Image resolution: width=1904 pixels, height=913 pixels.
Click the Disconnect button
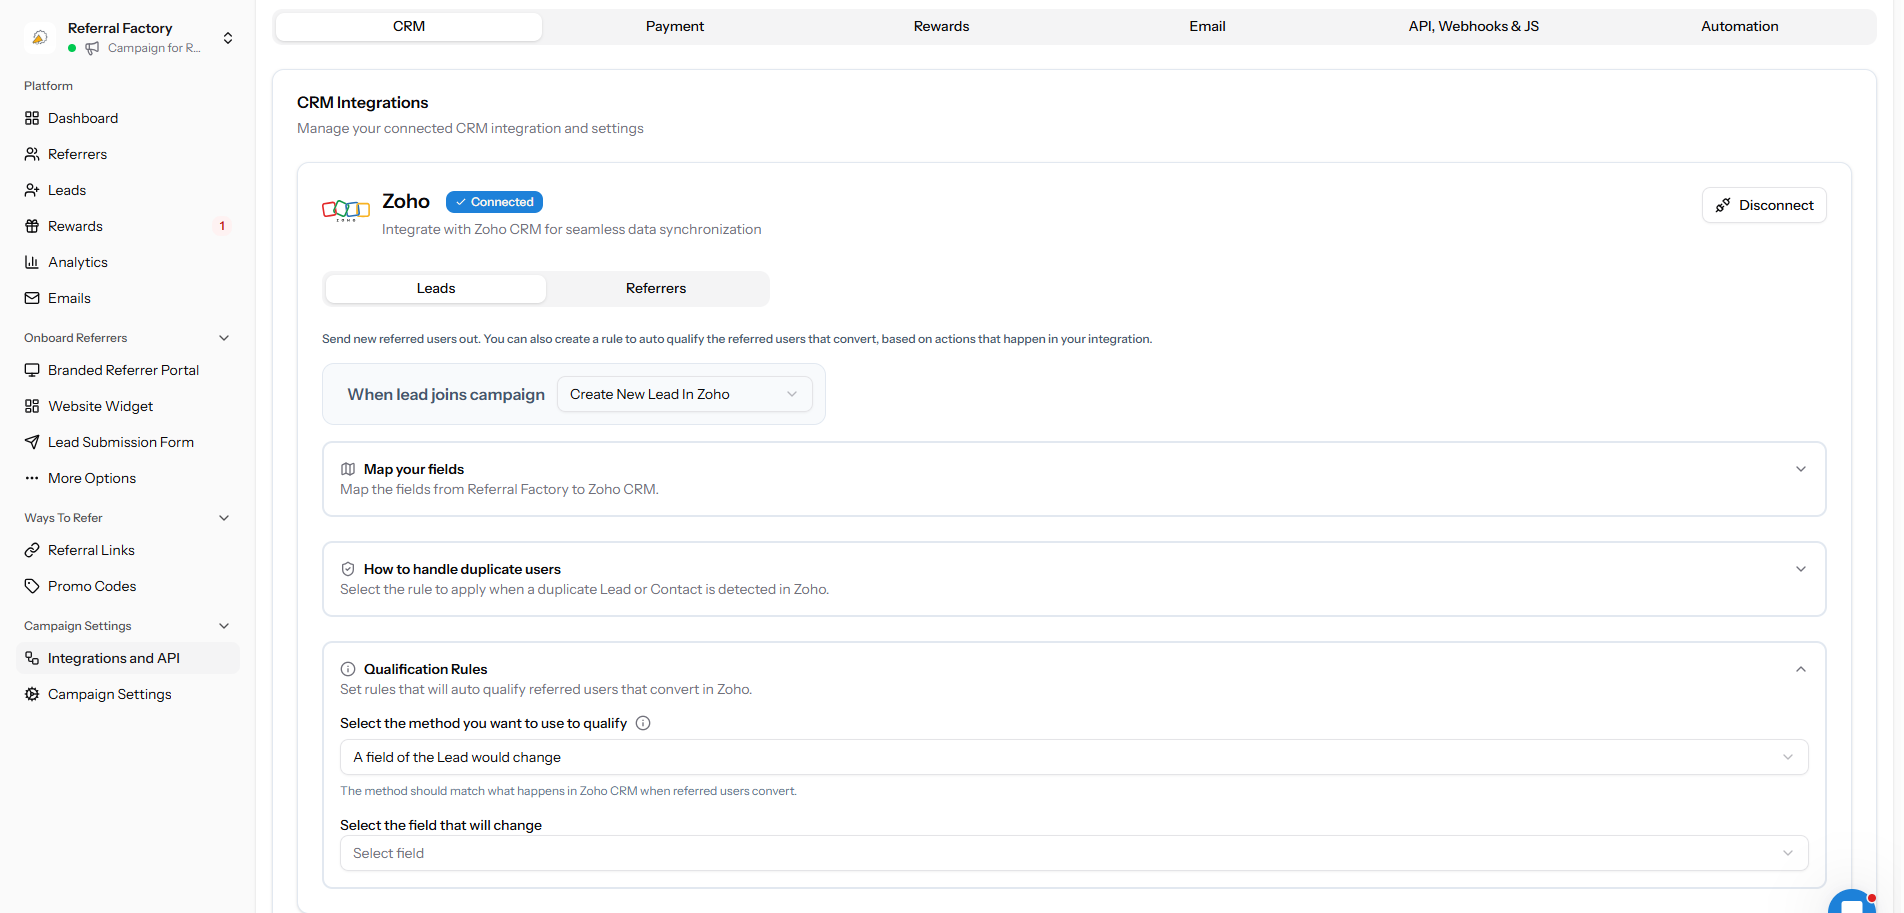click(x=1764, y=205)
